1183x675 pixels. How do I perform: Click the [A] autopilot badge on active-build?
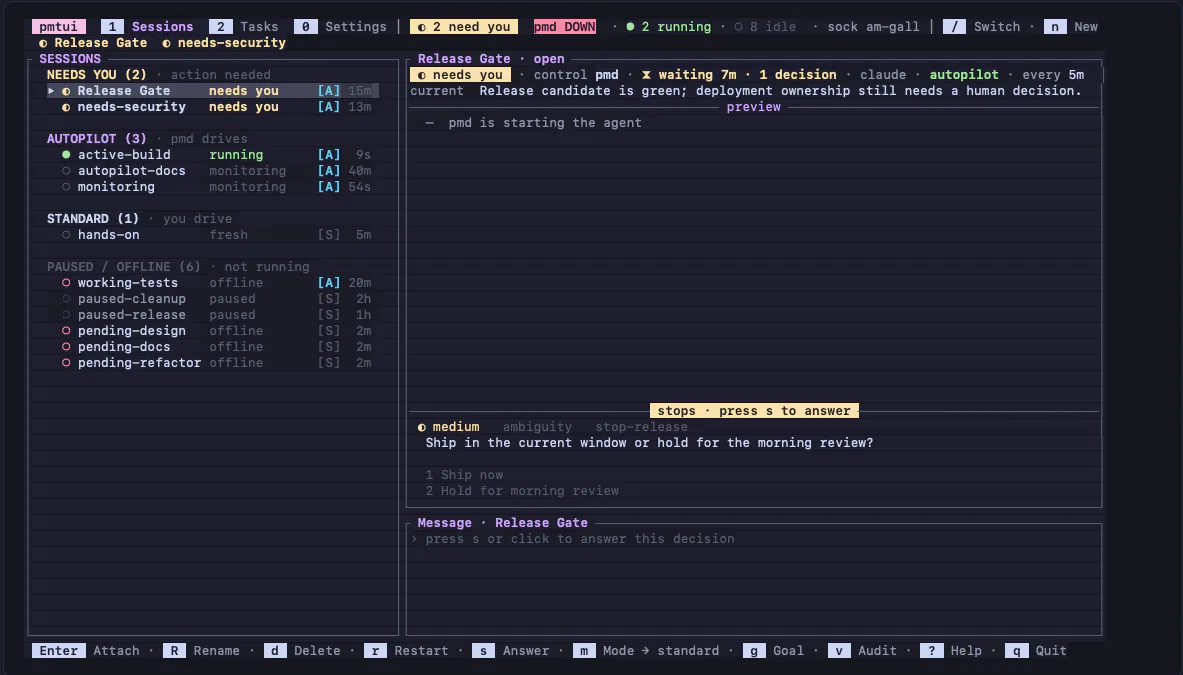[329, 155]
